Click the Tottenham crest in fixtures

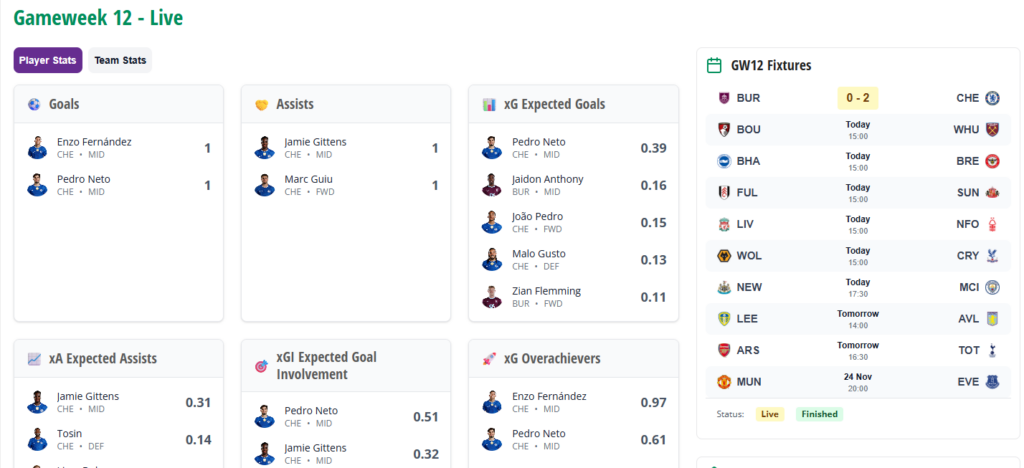click(993, 350)
